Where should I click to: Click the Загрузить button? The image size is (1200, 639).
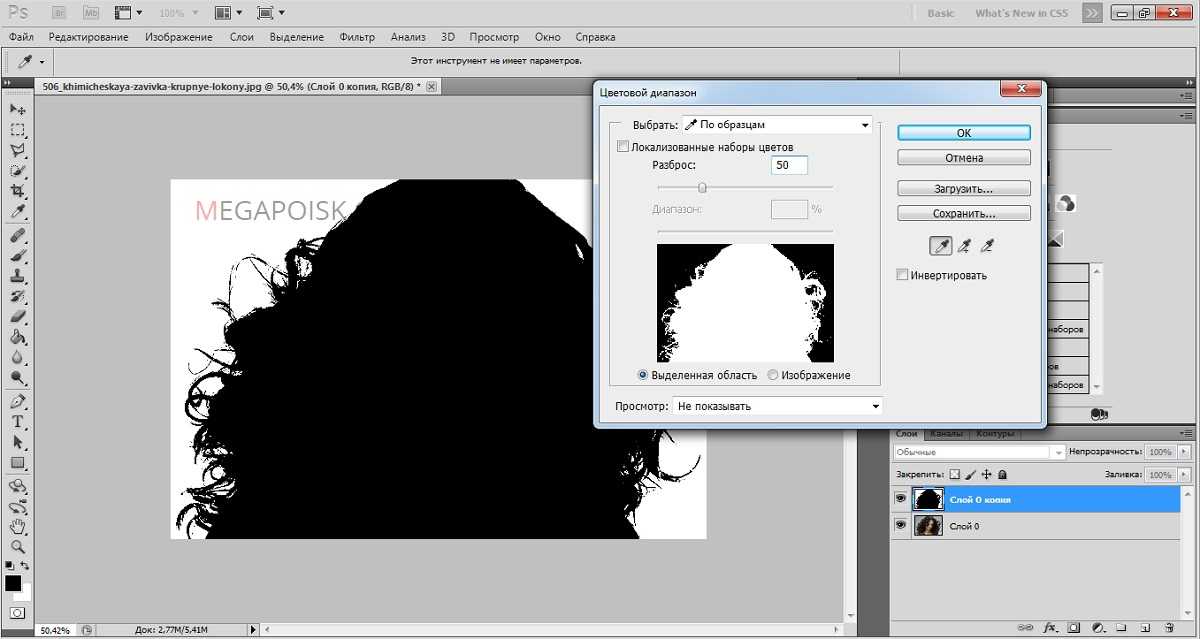[x=963, y=188]
